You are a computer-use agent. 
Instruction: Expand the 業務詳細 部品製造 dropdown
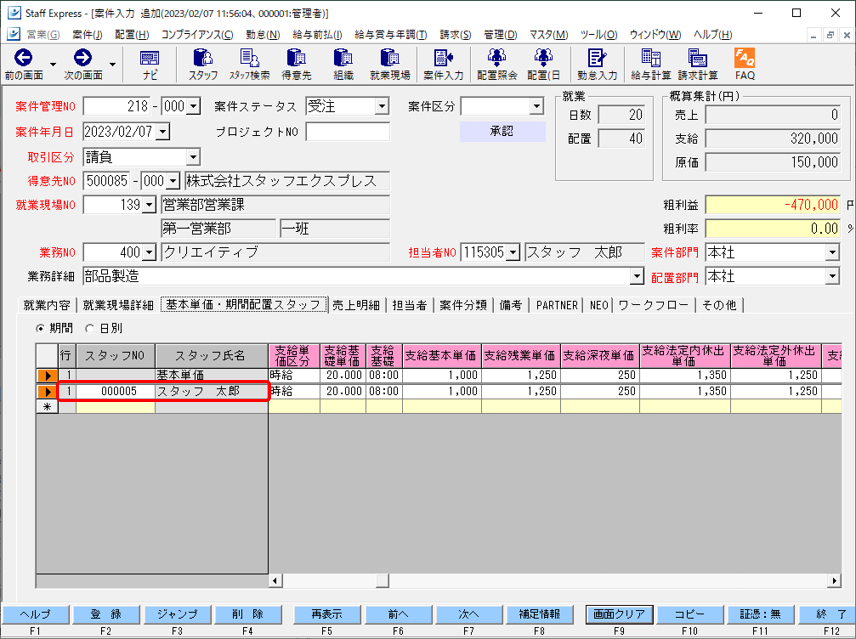tap(637, 277)
